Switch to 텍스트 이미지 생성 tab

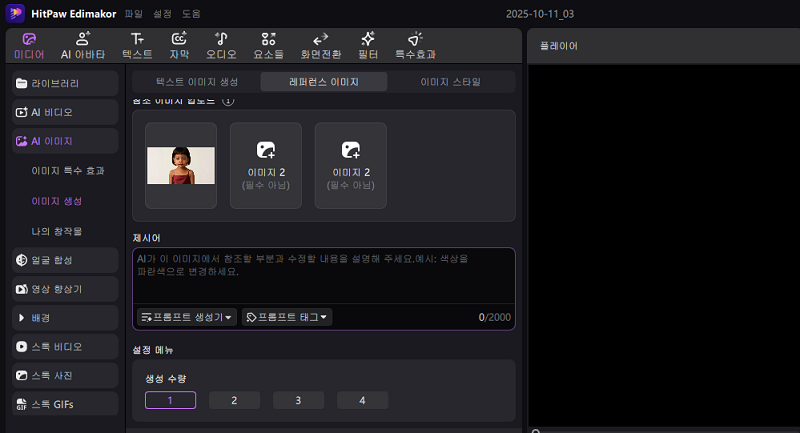point(197,82)
